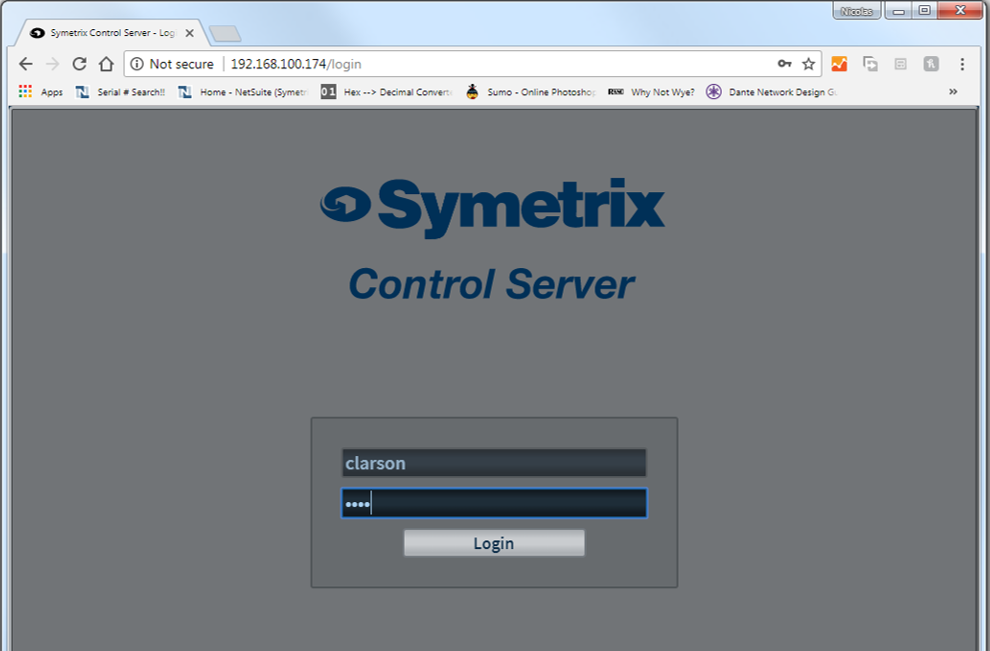Open the Dante Network Design bookmark
990x651 pixels.
point(772,92)
